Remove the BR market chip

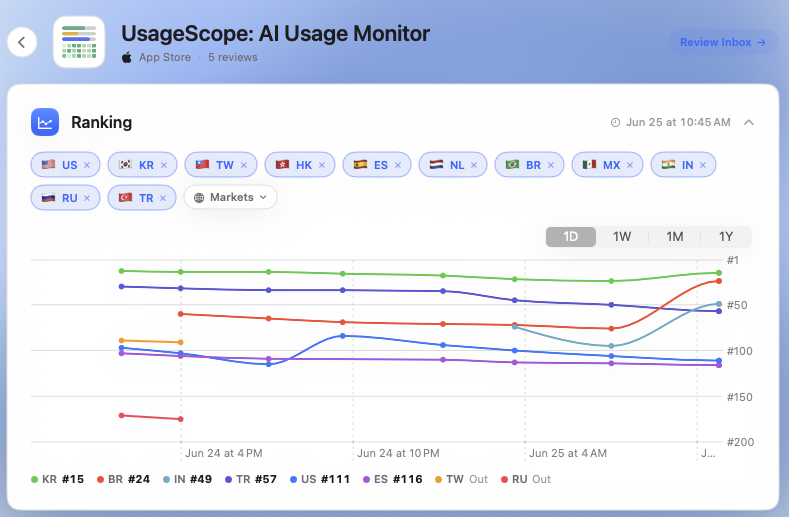550,165
